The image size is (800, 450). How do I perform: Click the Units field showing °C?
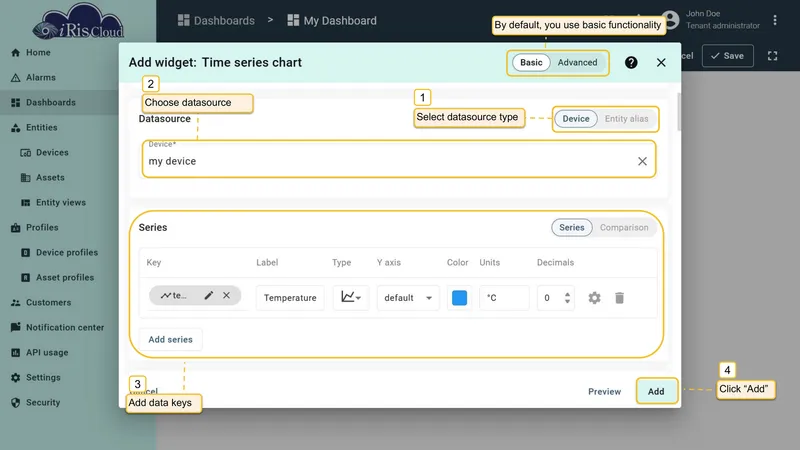pyautogui.click(x=504, y=297)
